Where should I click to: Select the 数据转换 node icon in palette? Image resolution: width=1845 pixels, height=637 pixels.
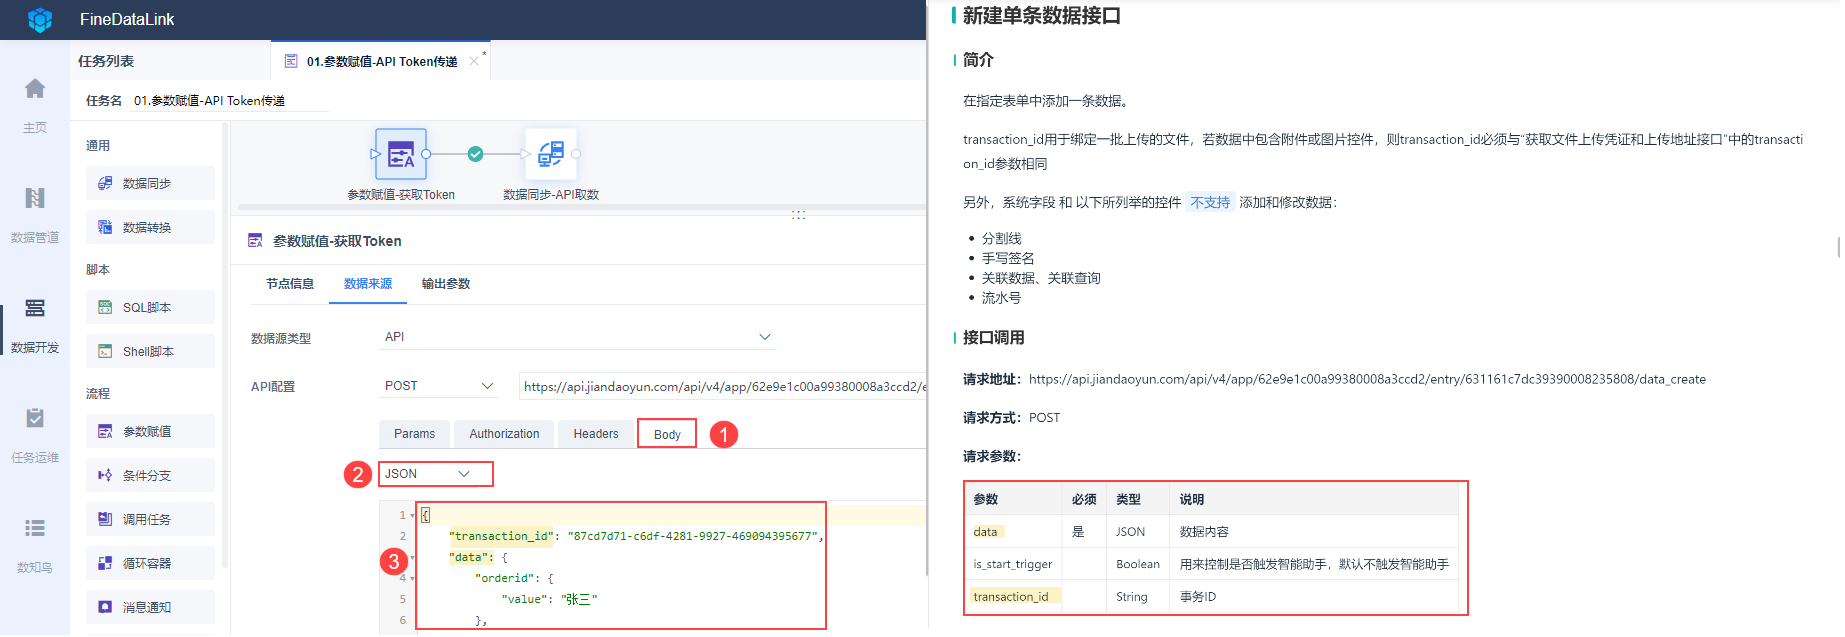point(105,227)
